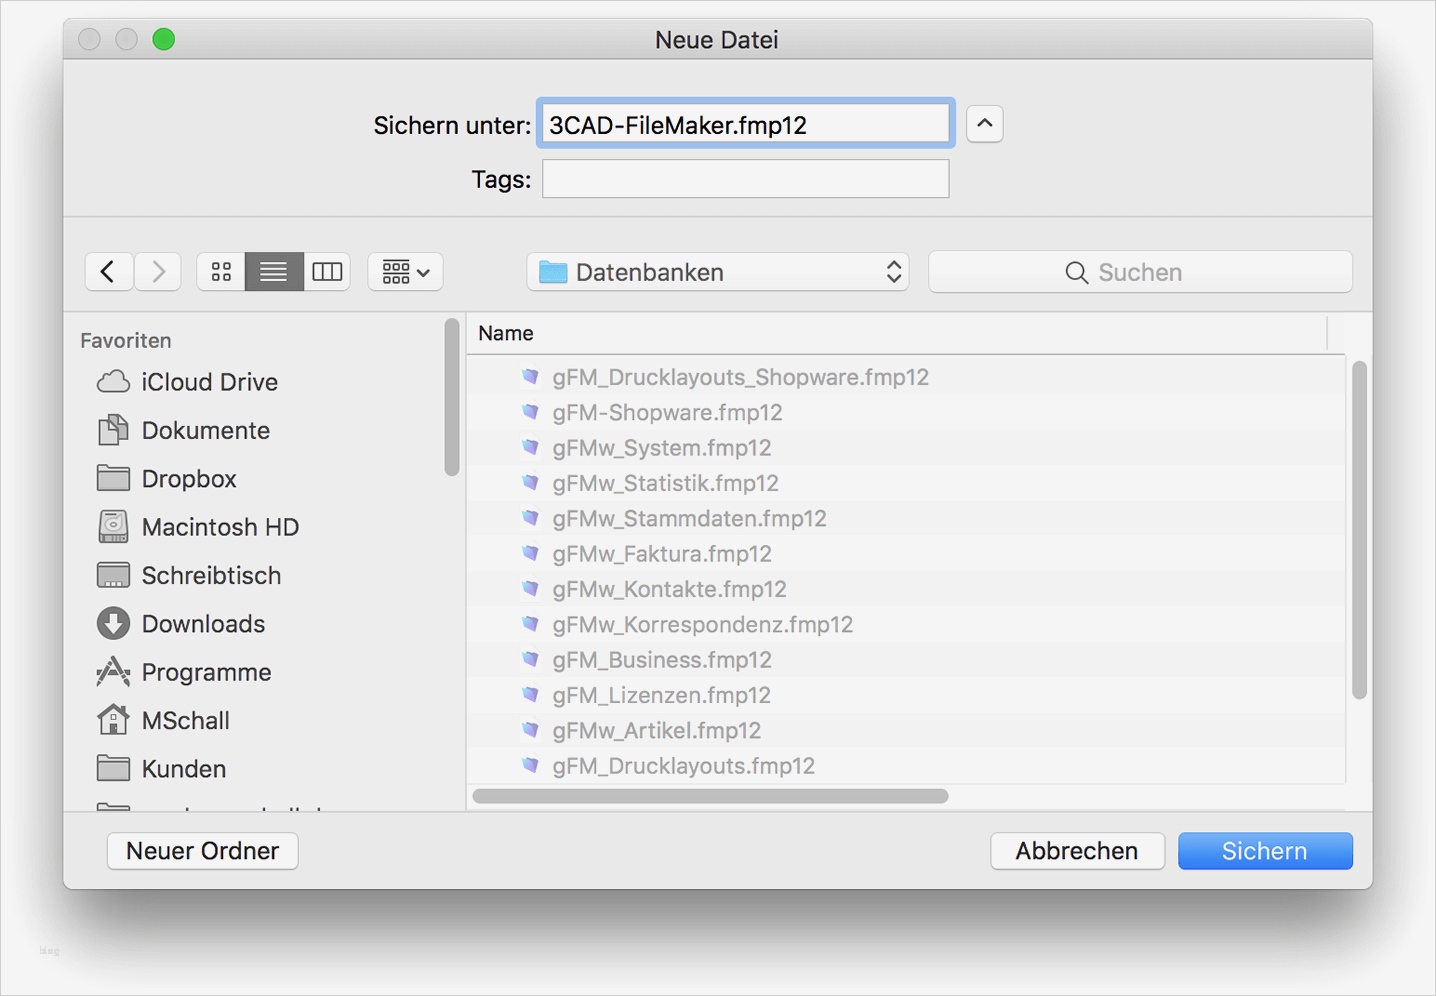Go forward to next folder
Image resolution: width=1436 pixels, height=996 pixels.
(x=158, y=272)
